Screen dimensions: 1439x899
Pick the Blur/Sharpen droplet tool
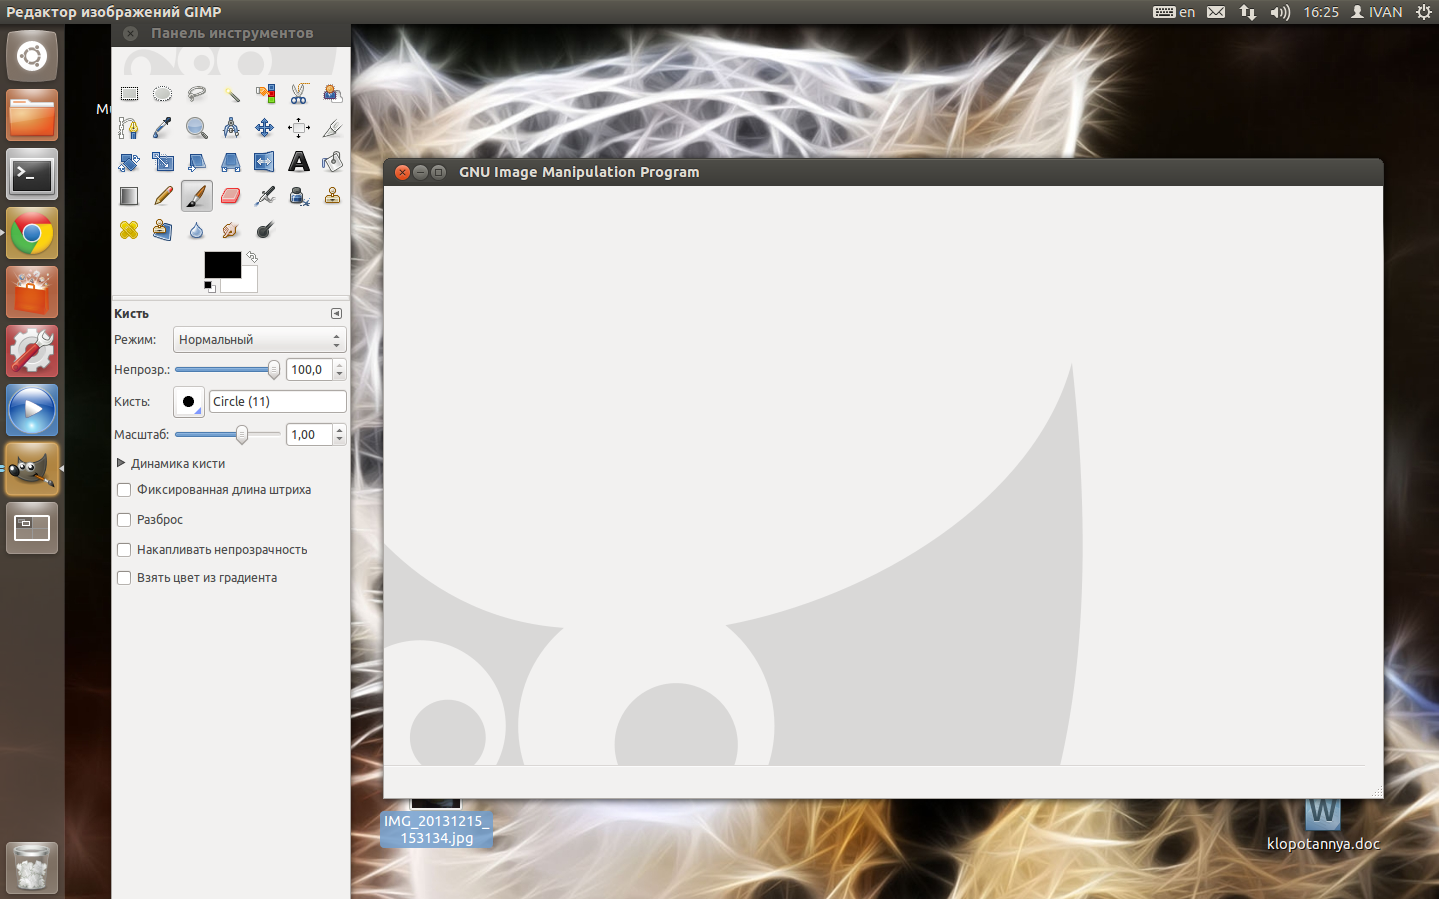[197, 230]
